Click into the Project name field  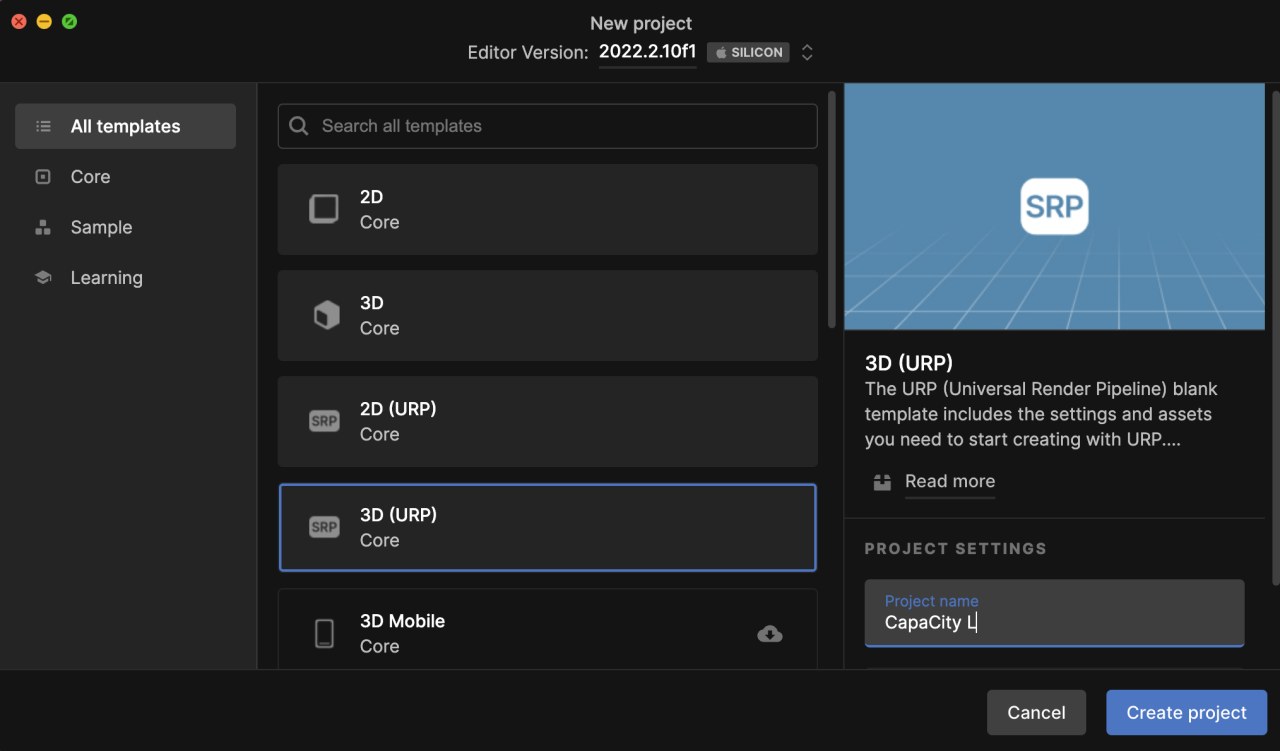tap(1054, 621)
